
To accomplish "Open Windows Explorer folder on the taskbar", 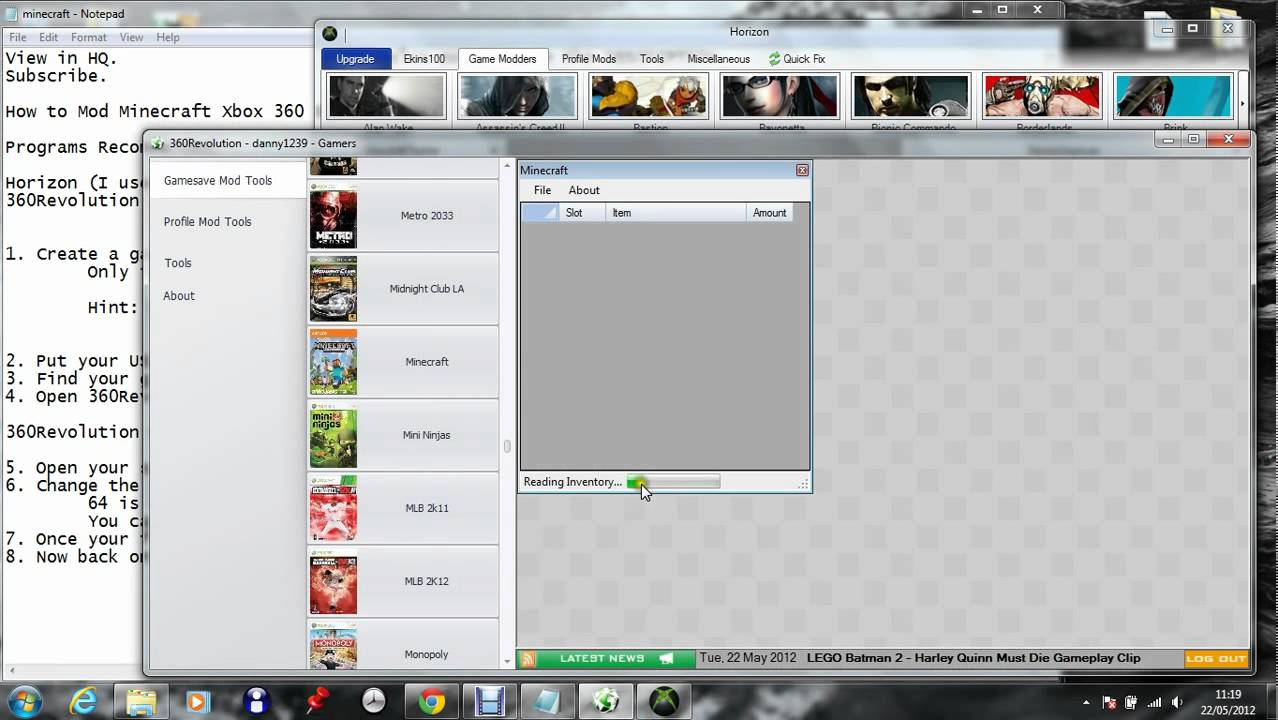I will (x=142, y=701).
